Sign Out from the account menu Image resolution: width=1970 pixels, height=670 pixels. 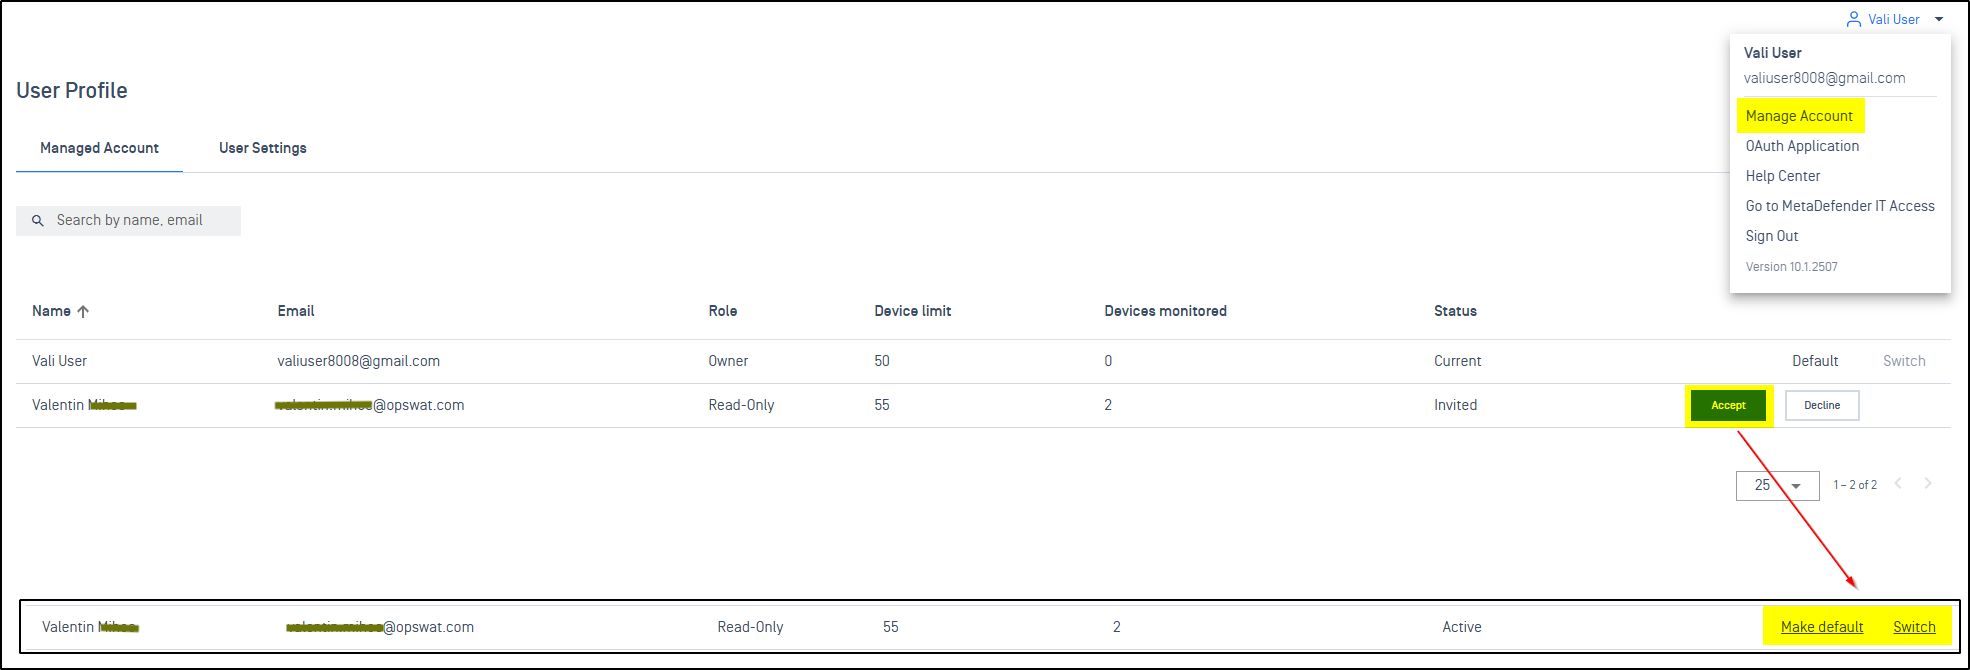pyautogui.click(x=1771, y=236)
